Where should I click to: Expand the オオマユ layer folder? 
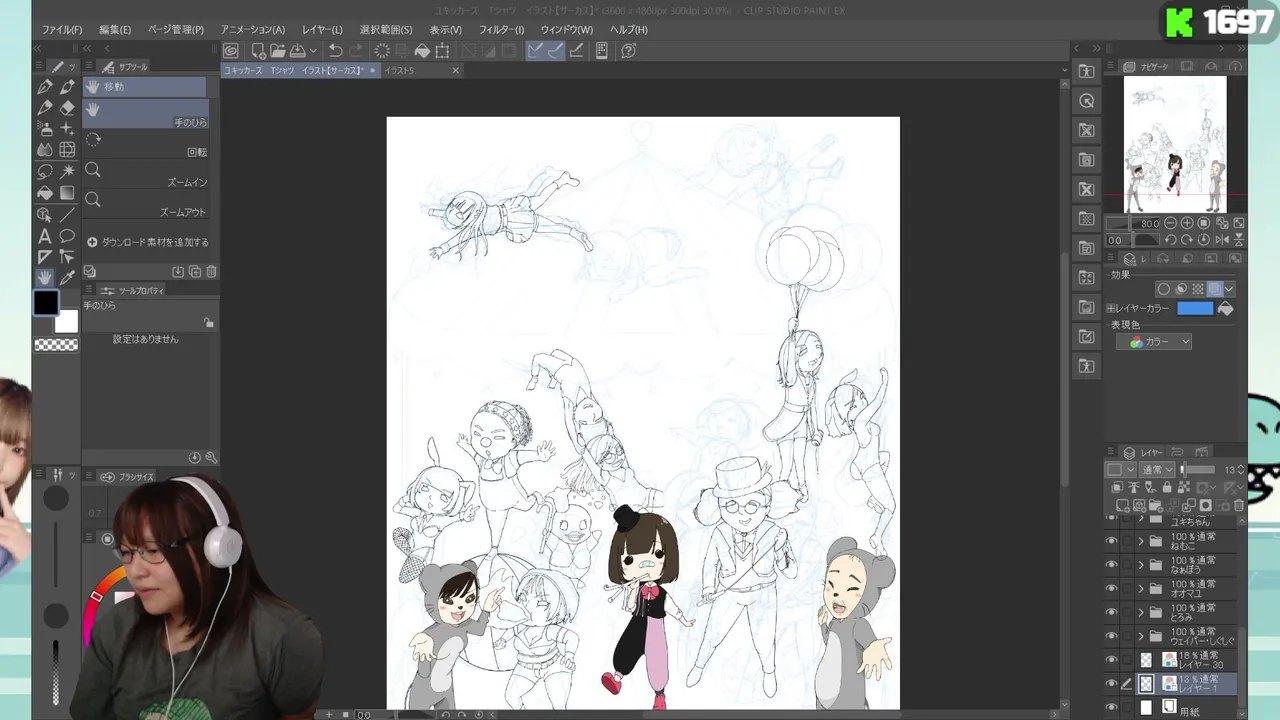(1141, 589)
